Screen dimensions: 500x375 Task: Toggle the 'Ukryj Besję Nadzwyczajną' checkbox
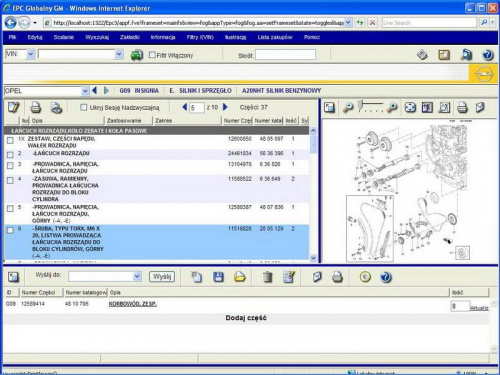tap(84, 107)
